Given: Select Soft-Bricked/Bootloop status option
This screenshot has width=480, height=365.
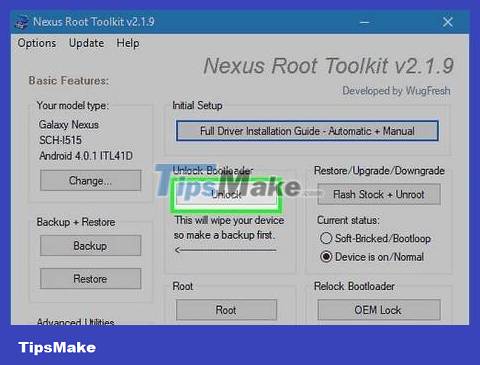Looking at the screenshot, I should (375, 238).
